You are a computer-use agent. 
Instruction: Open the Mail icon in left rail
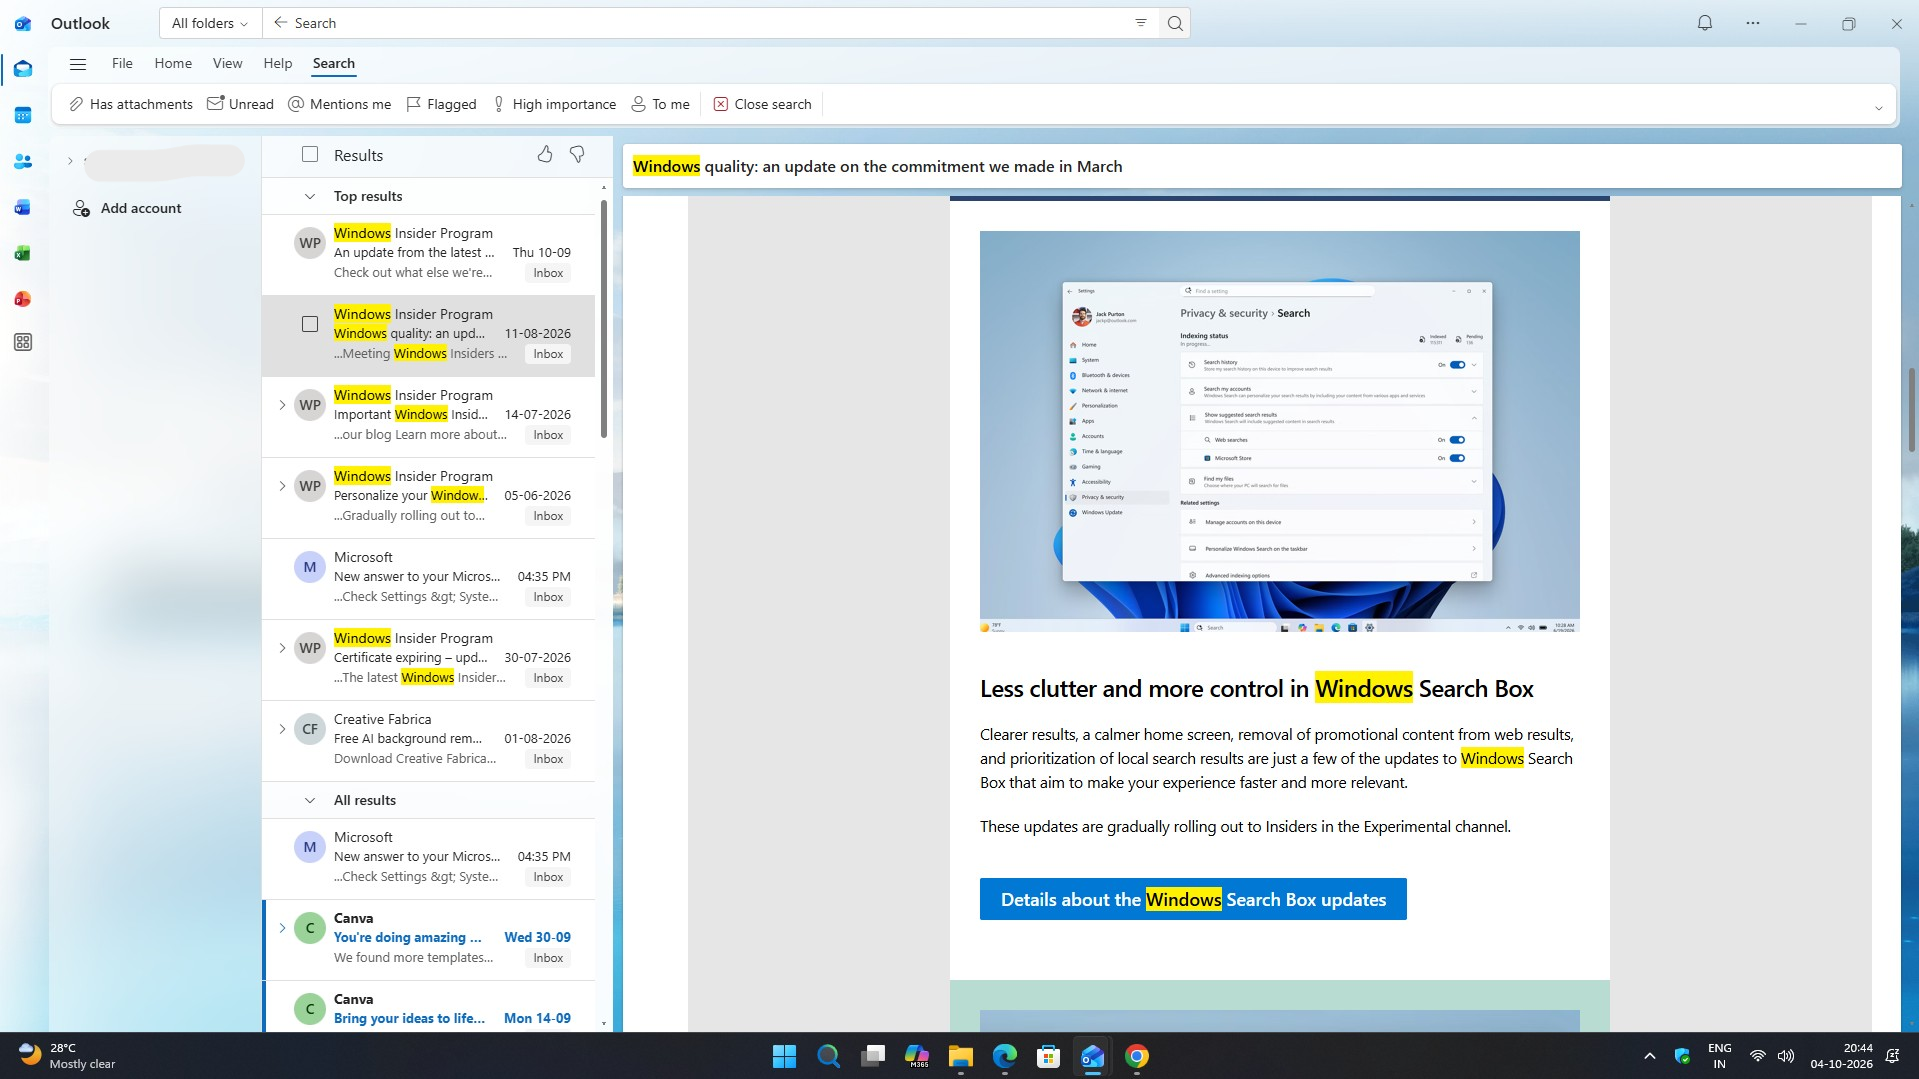coord(23,69)
